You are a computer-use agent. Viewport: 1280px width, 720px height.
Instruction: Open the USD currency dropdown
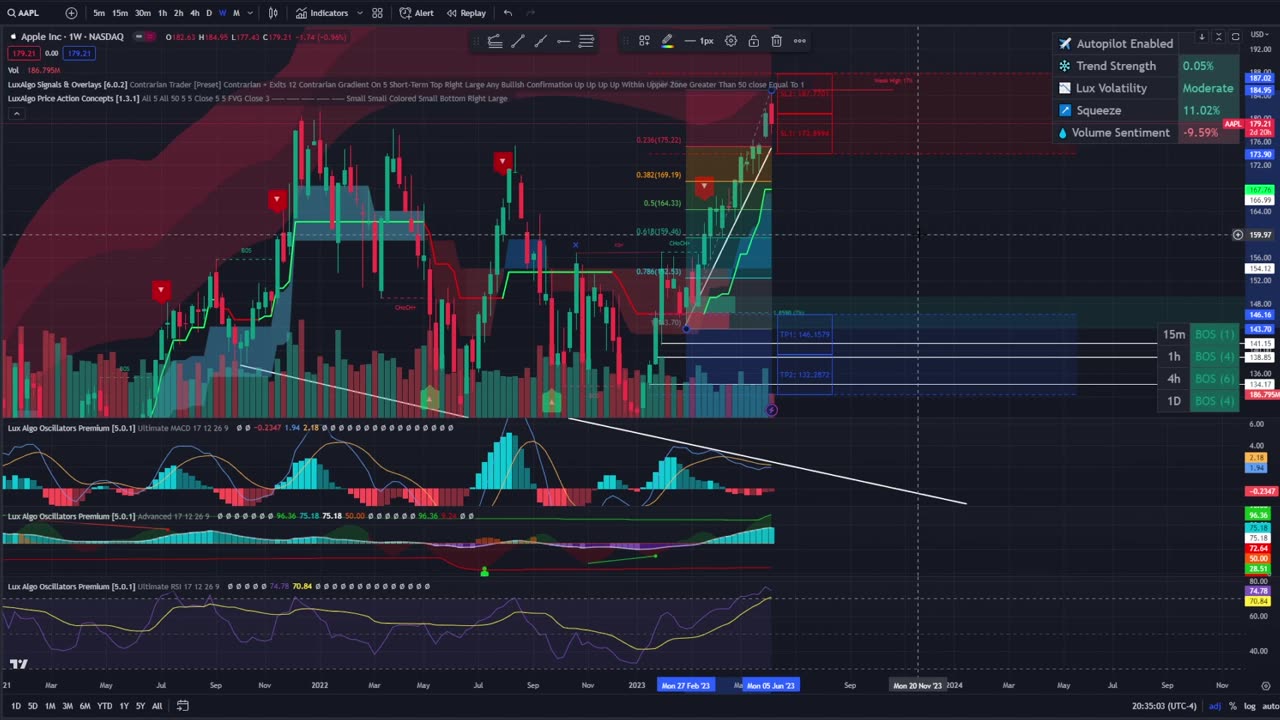pyautogui.click(x=1258, y=37)
